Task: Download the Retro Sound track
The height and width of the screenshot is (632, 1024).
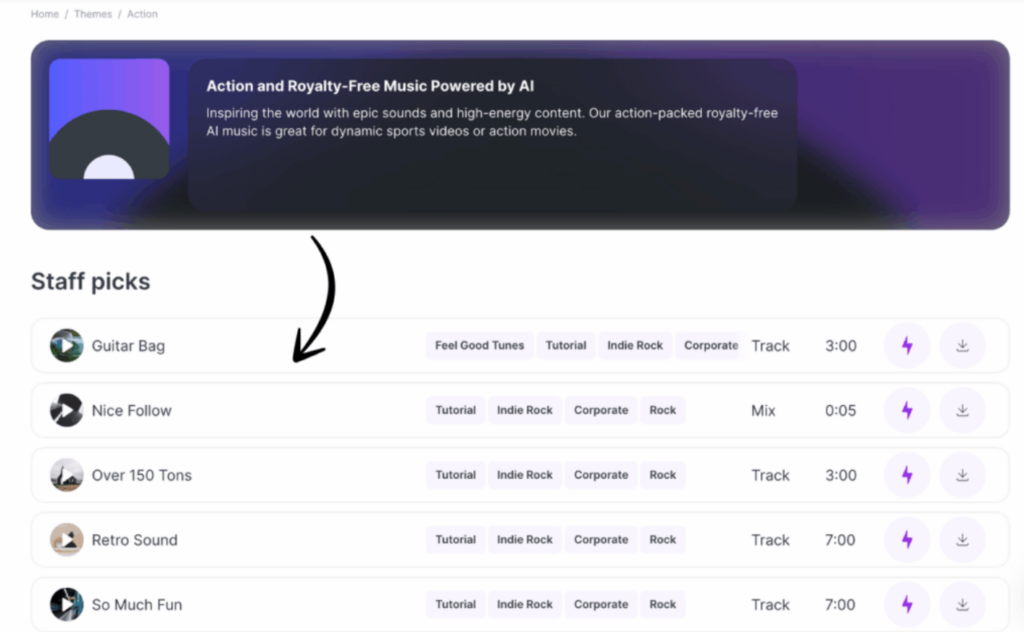Action: (962, 540)
